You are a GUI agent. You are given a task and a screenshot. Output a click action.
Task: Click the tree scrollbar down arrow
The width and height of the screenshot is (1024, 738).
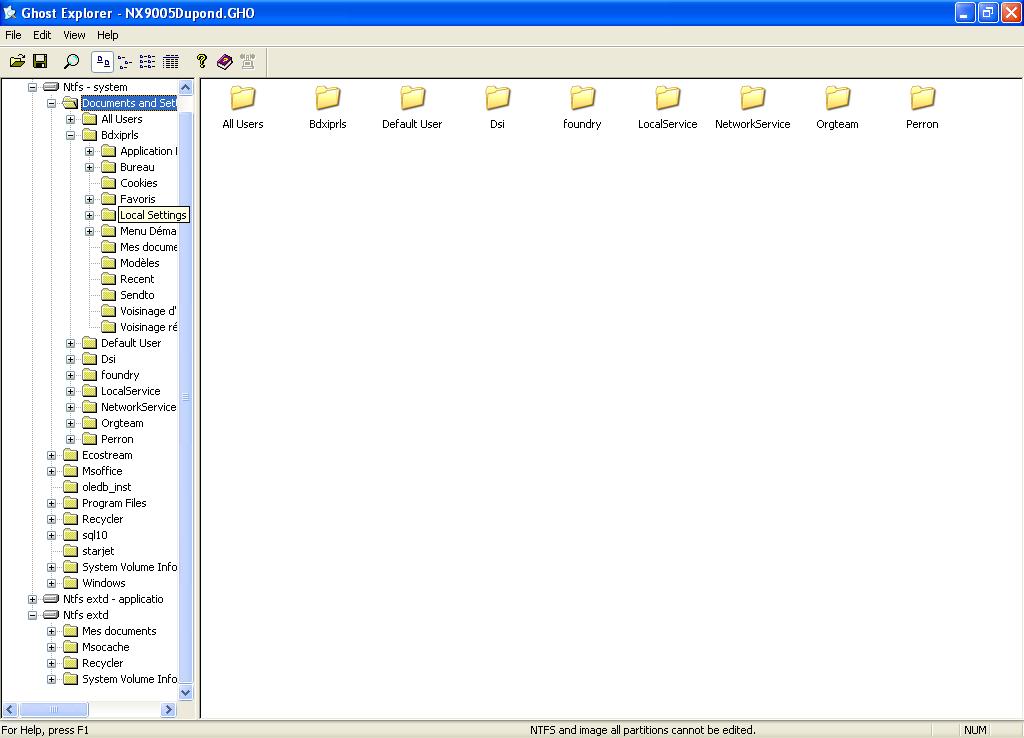tap(185, 692)
